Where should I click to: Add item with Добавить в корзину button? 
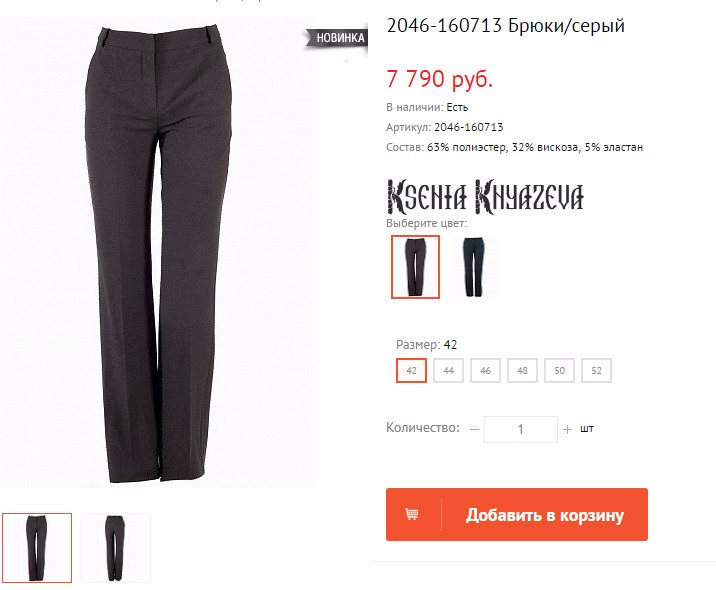(517, 515)
